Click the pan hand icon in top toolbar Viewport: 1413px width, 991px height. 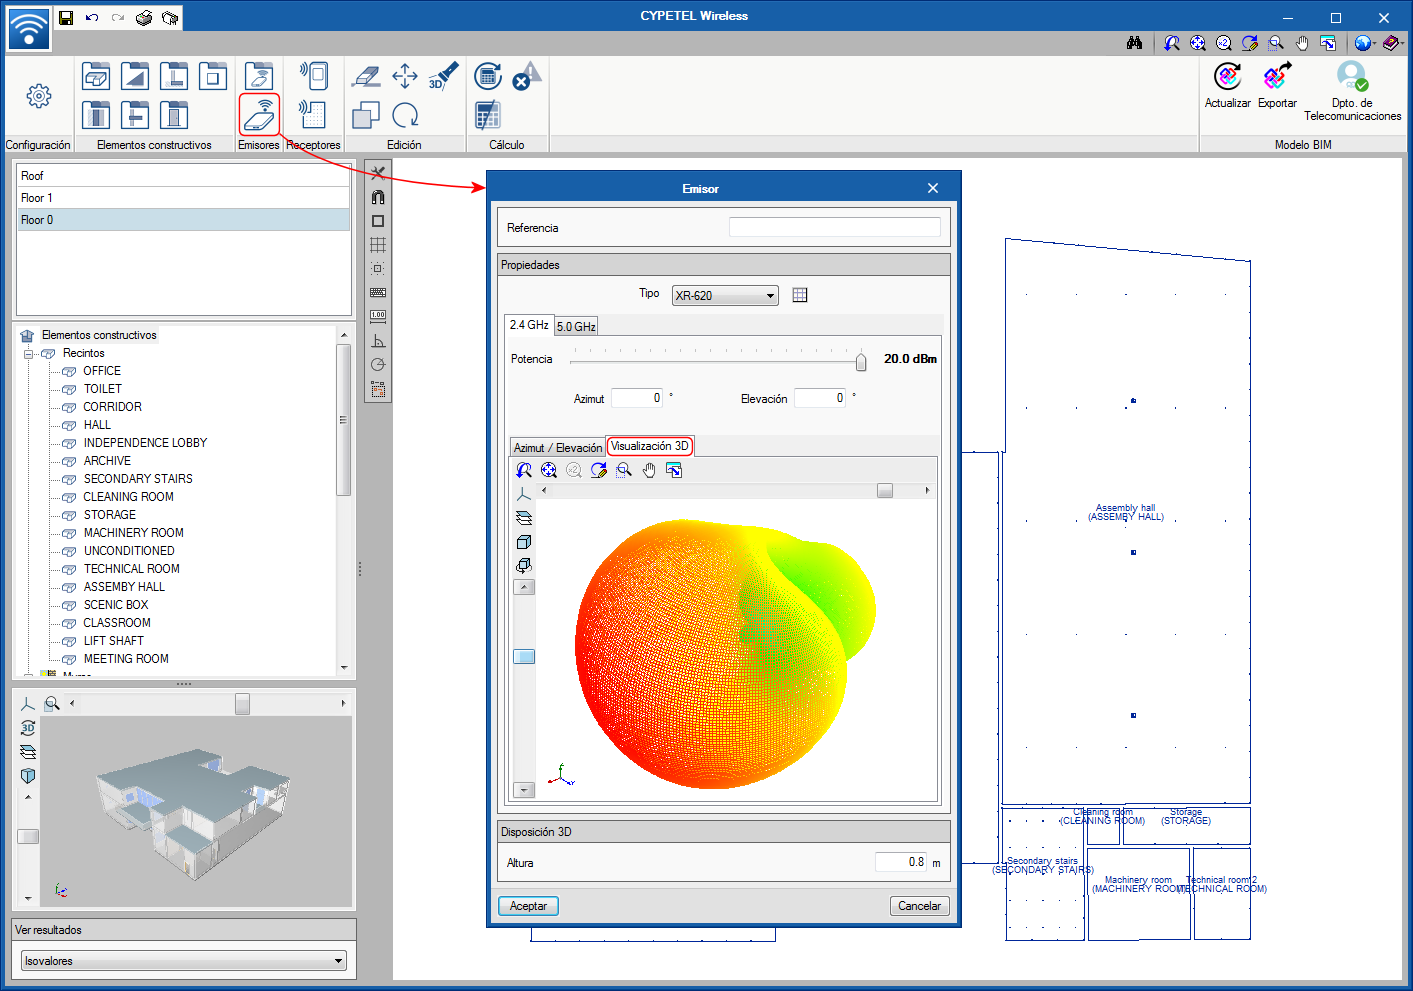pyautogui.click(x=1302, y=43)
